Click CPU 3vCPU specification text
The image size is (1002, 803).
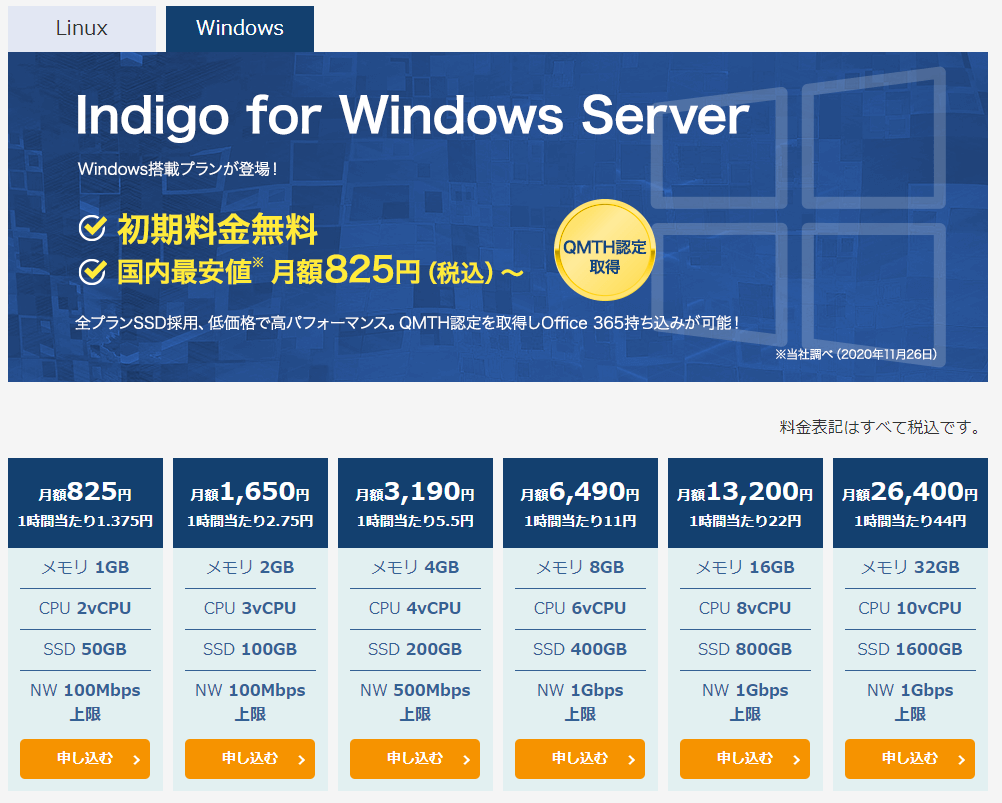pos(250,608)
